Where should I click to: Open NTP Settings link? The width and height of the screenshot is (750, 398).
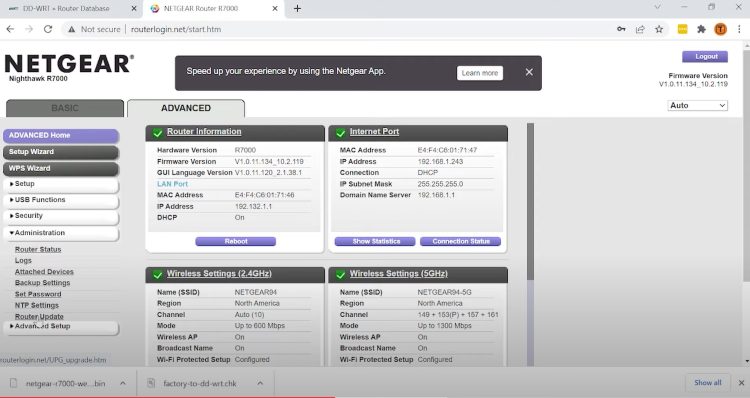coord(36,305)
